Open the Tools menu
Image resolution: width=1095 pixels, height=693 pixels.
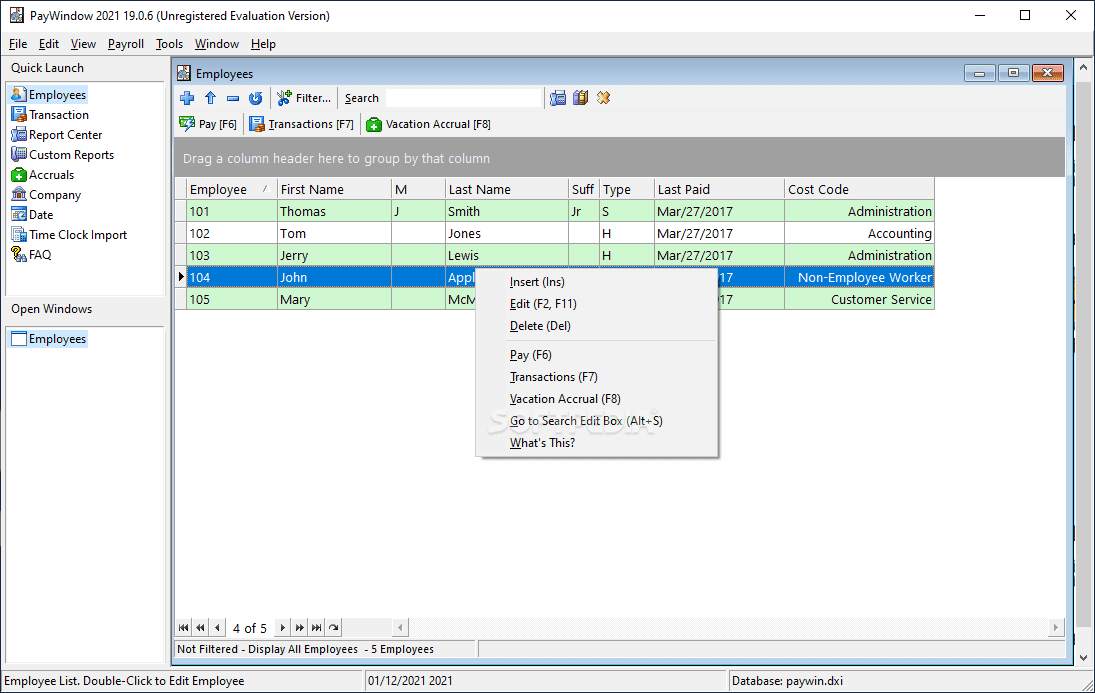[169, 44]
